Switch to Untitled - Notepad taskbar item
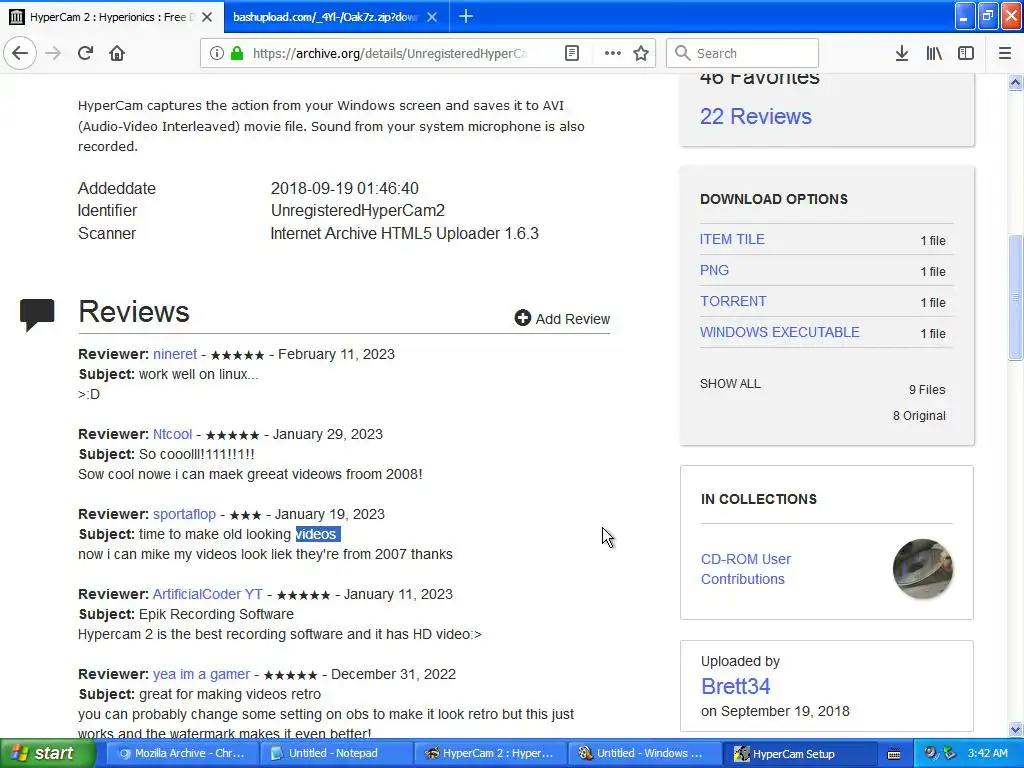 pyautogui.click(x=336, y=754)
